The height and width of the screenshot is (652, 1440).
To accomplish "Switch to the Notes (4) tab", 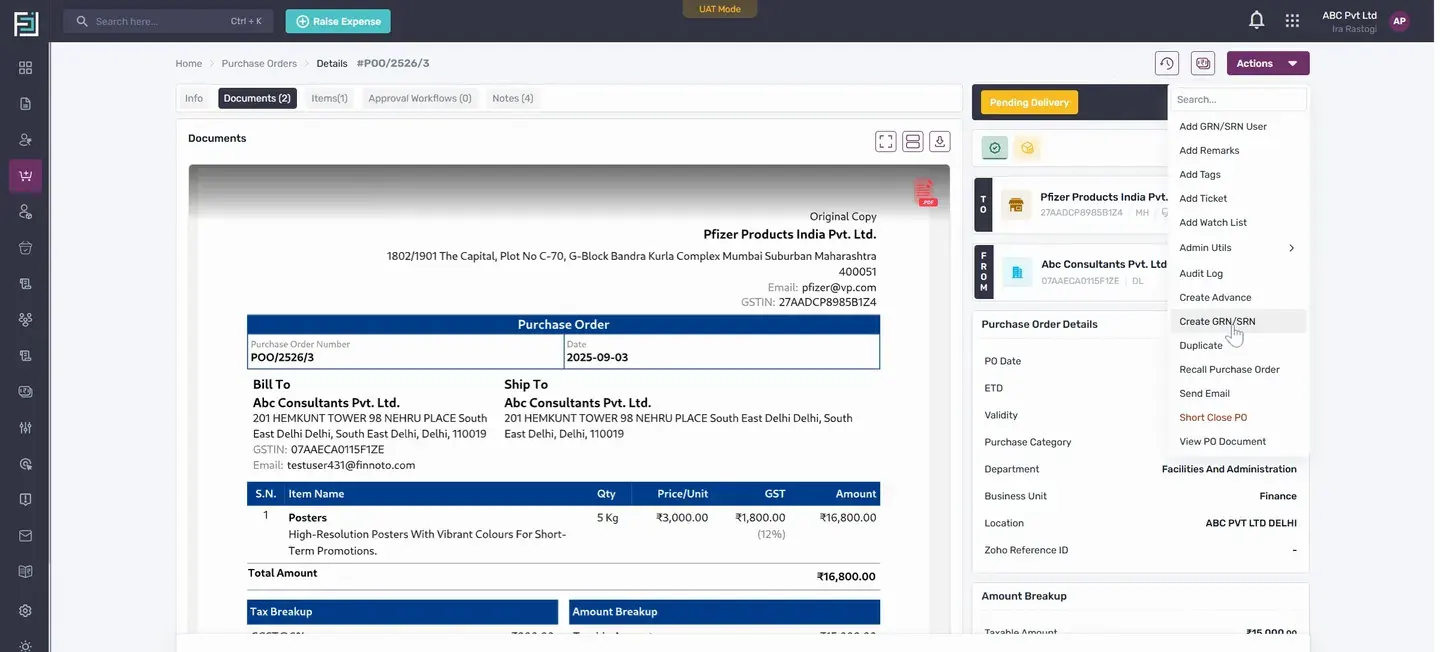I will (x=513, y=98).
